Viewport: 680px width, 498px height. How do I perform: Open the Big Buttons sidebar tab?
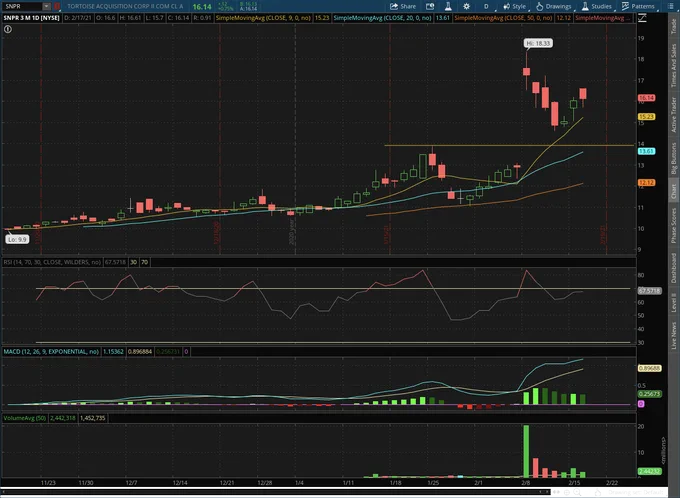[x=673, y=158]
